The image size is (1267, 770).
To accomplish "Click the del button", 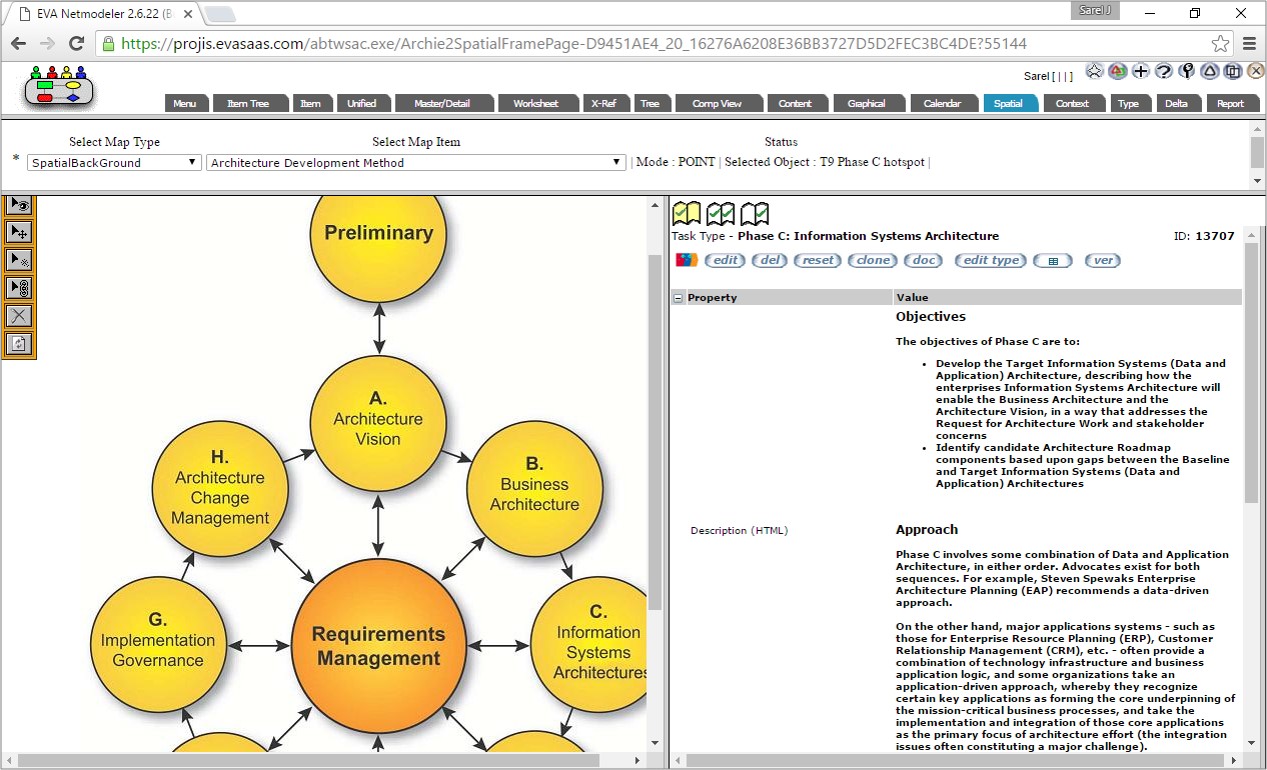I will point(770,260).
